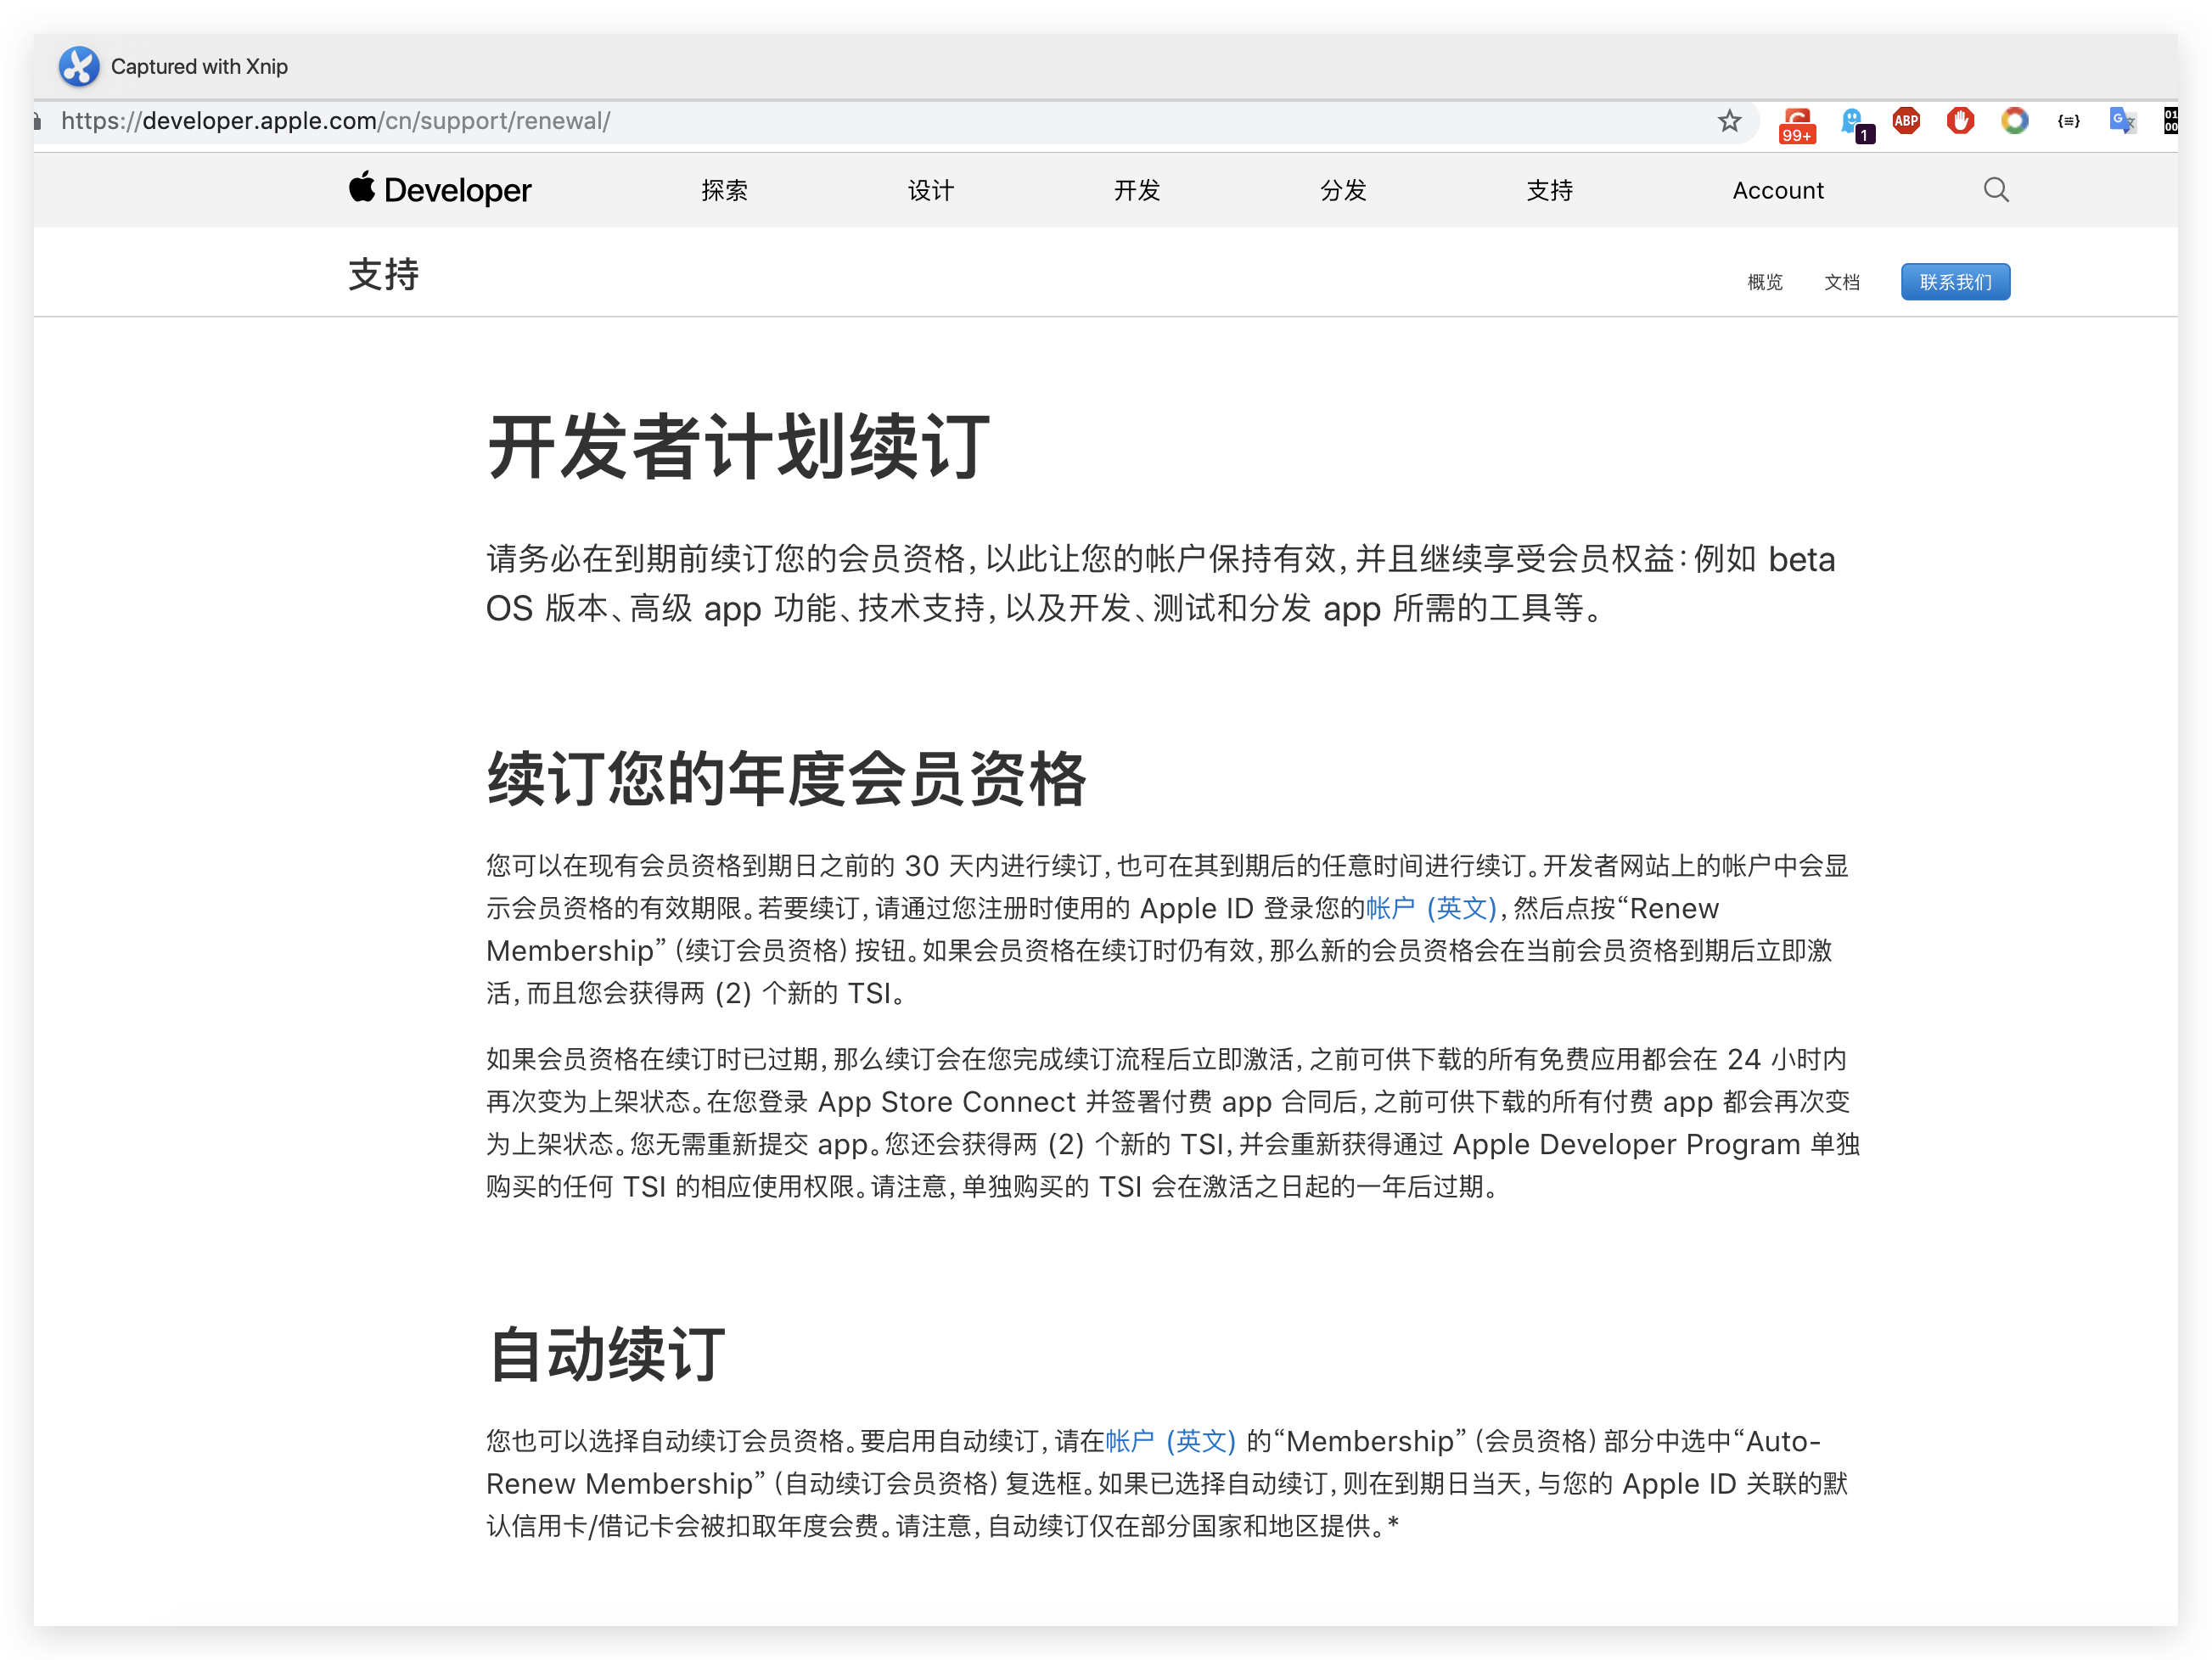Click the Adblock Plus ABP extension icon
The width and height of the screenshot is (2212, 1660).
pos(1906,121)
